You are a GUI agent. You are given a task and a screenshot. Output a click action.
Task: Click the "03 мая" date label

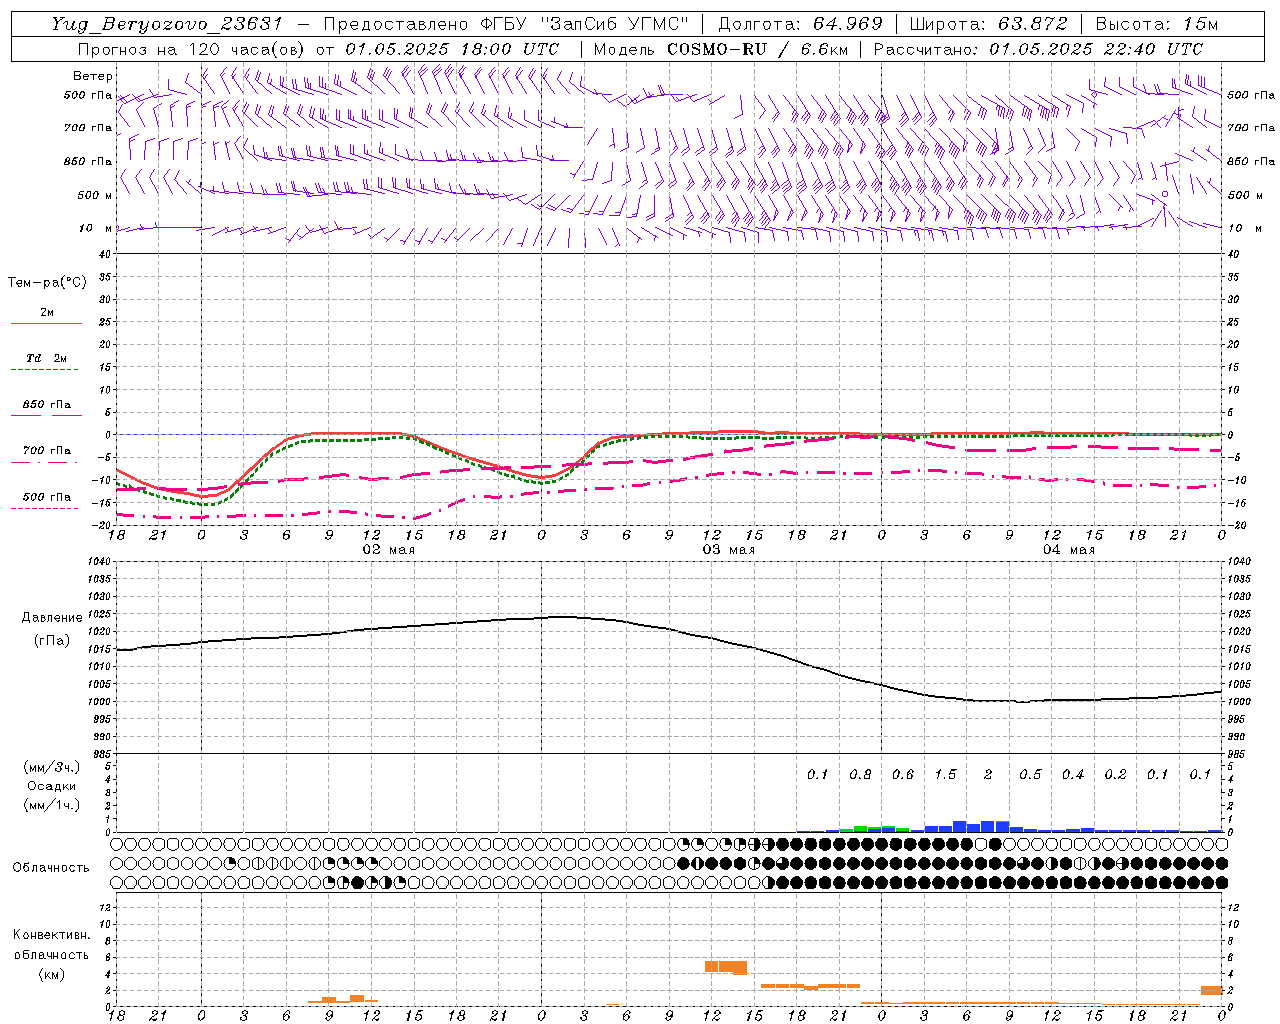pos(728,550)
